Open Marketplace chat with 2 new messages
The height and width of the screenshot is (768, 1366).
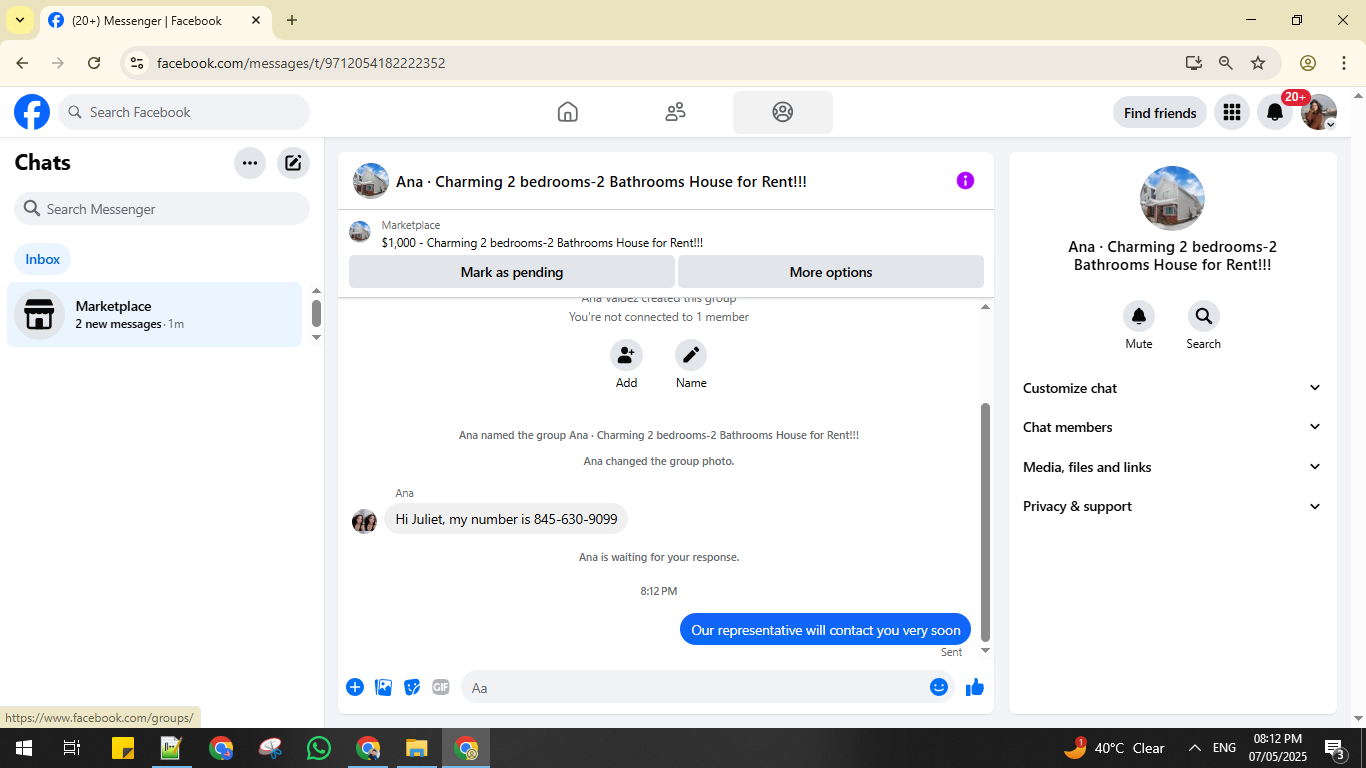155,314
